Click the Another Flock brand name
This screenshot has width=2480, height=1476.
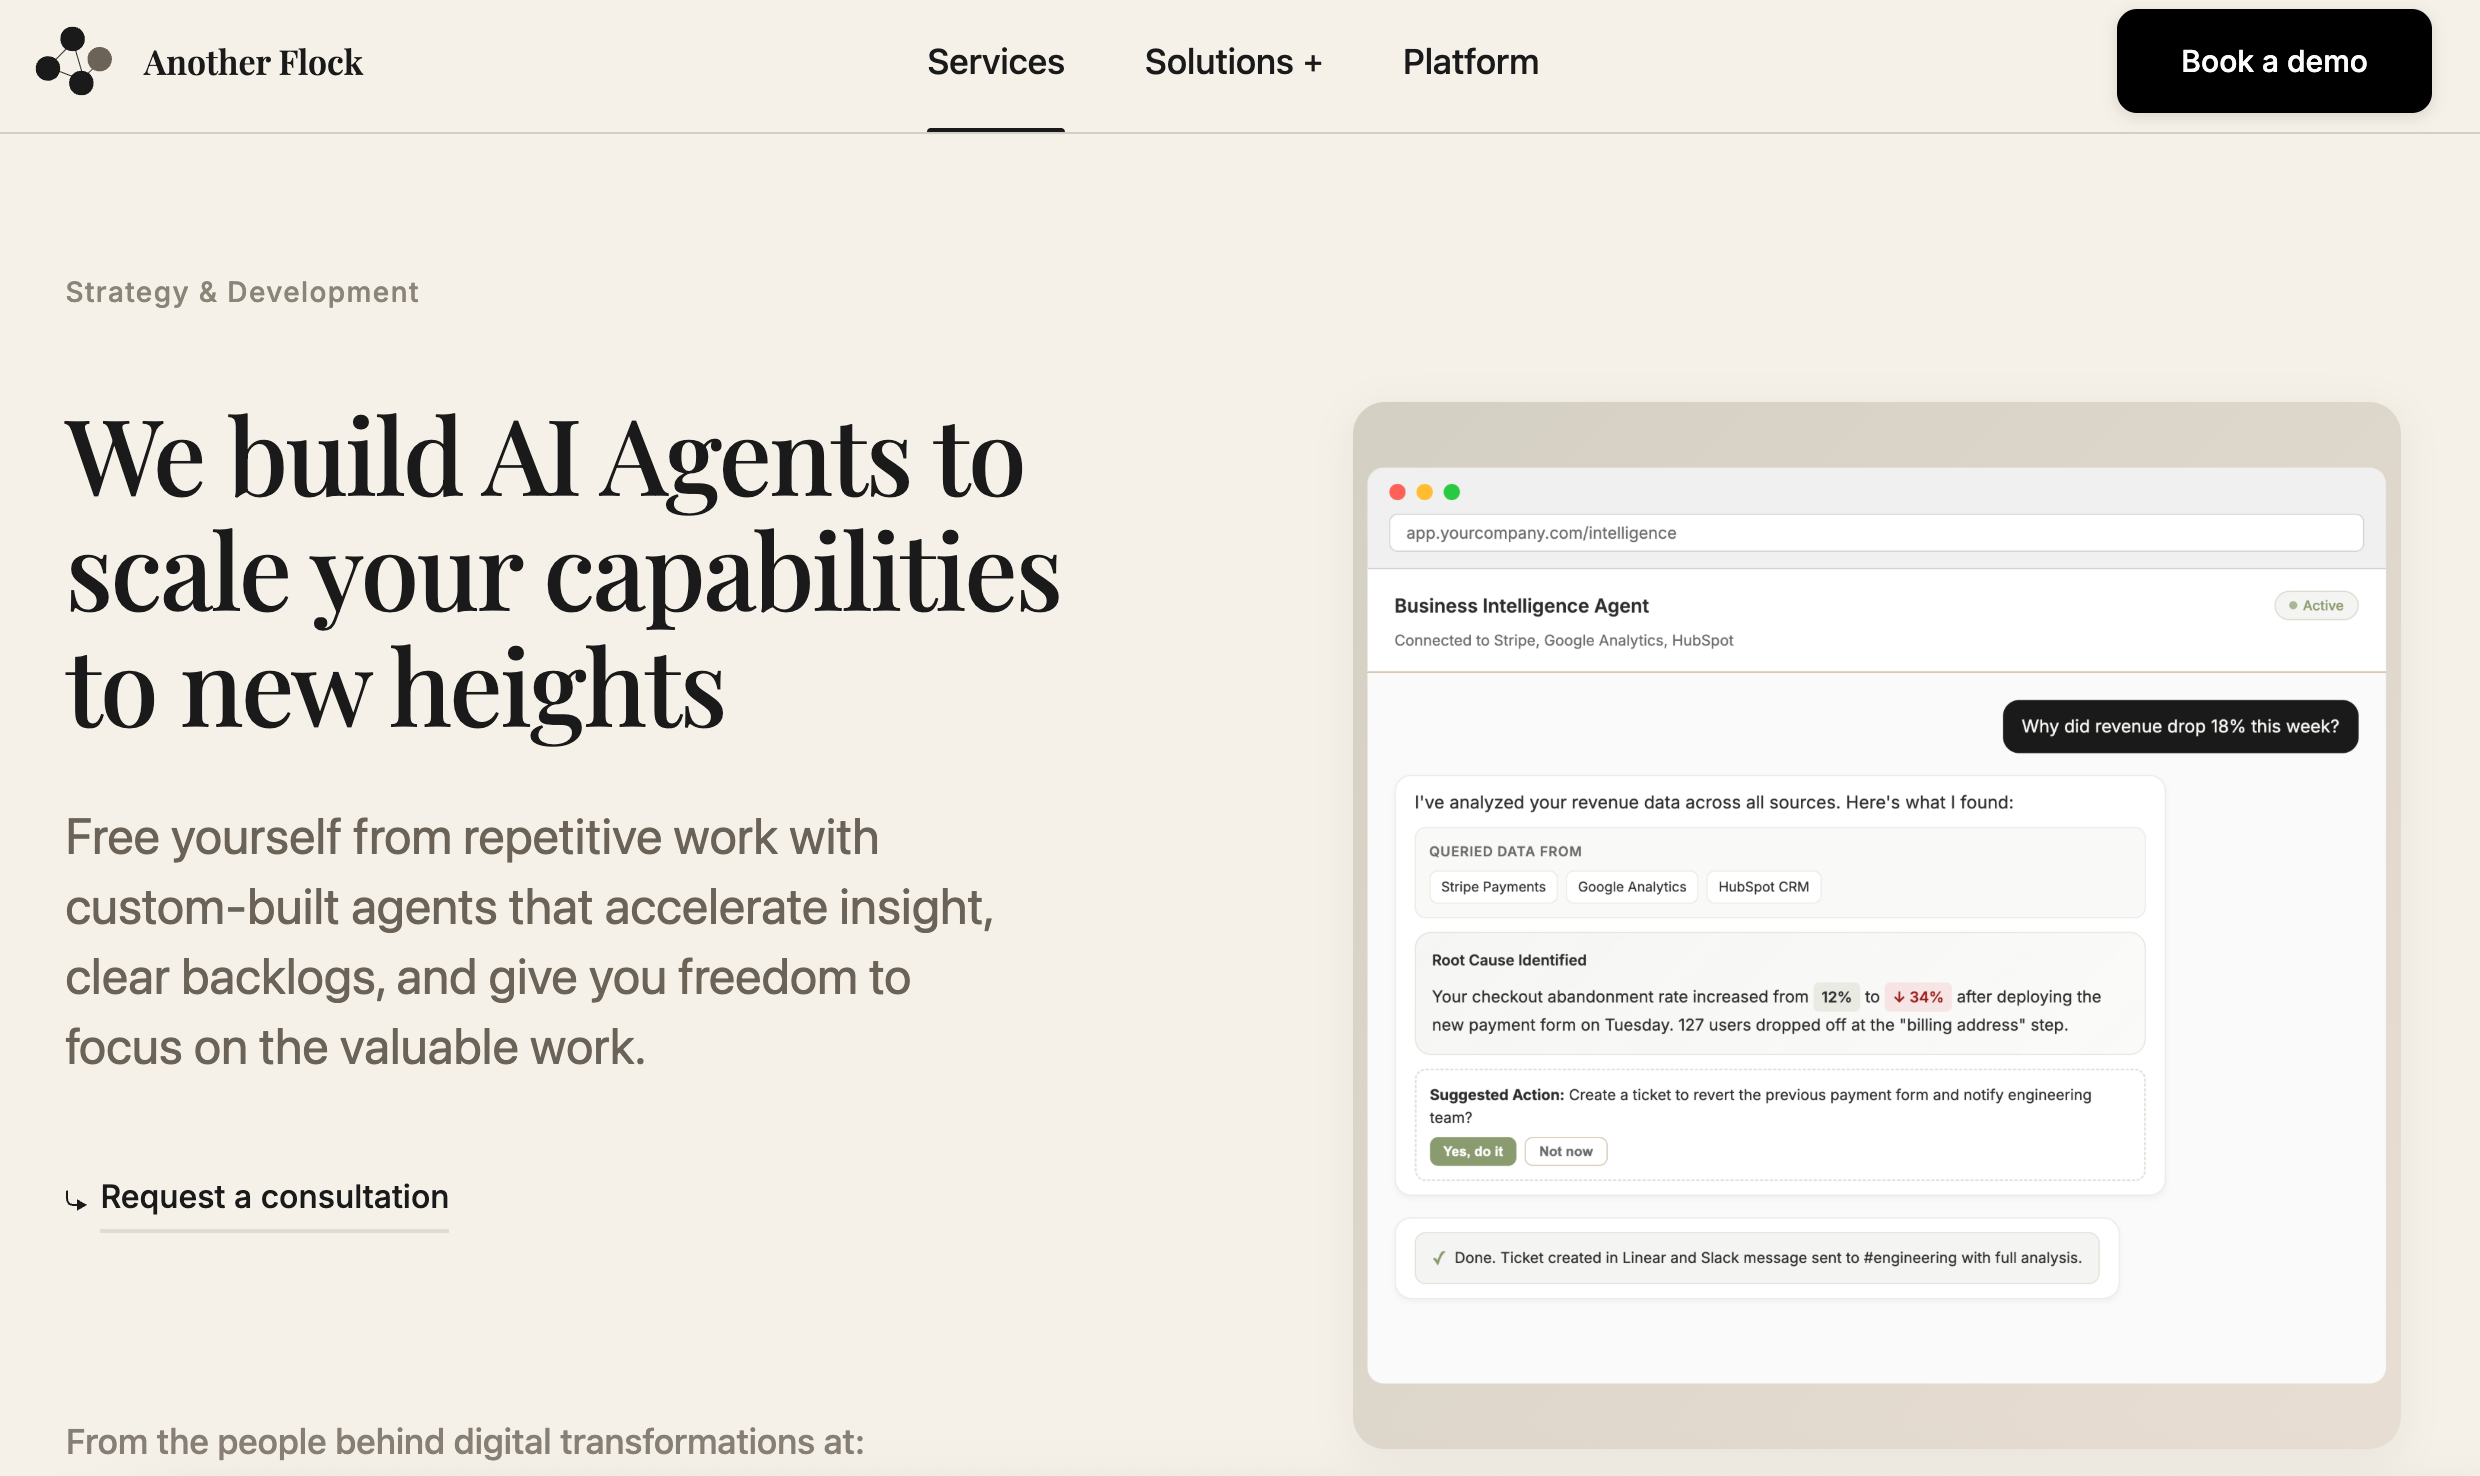click(253, 63)
